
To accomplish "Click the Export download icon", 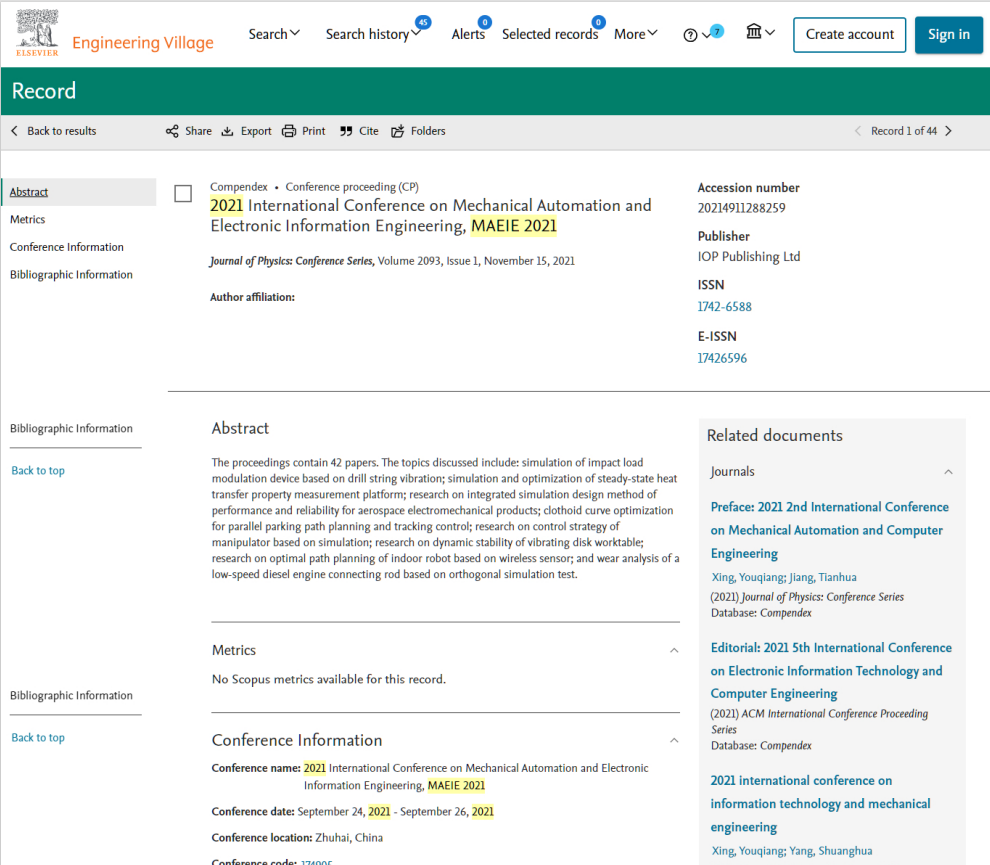I will point(227,131).
